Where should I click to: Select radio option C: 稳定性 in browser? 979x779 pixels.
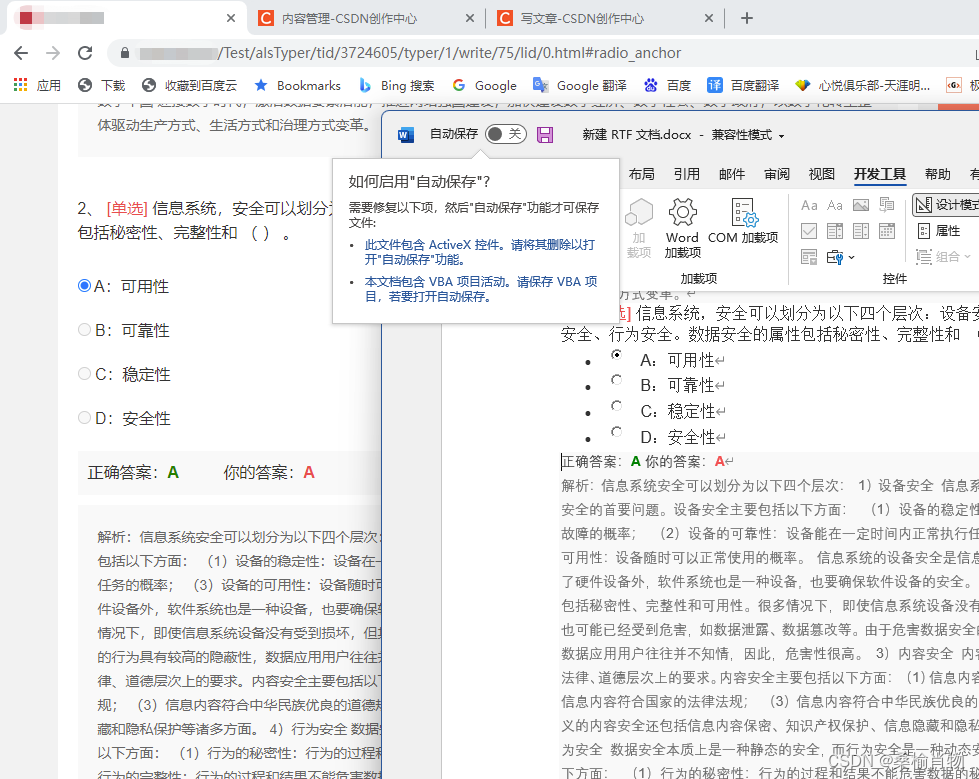tap(84, 373)
